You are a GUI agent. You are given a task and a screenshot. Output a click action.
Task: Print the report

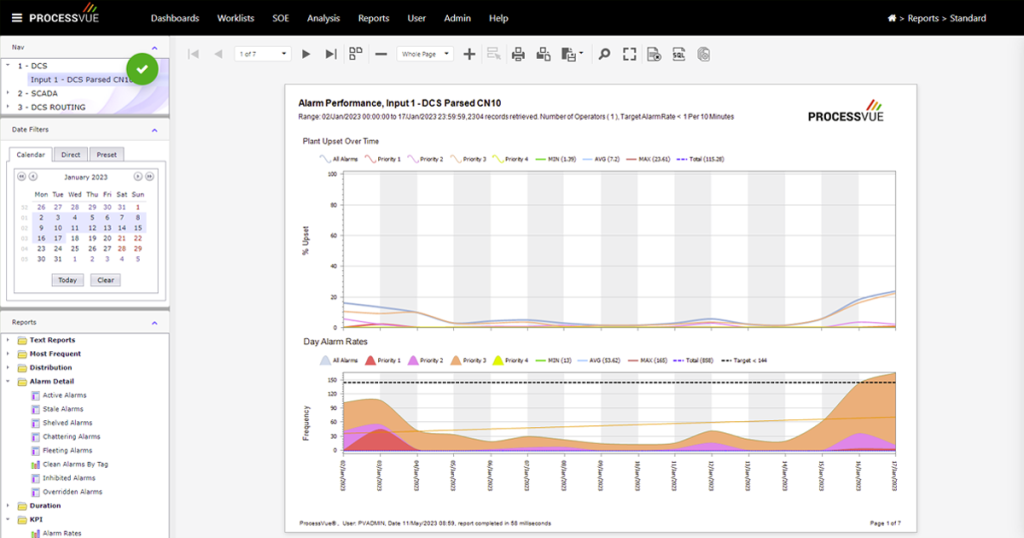518,54
